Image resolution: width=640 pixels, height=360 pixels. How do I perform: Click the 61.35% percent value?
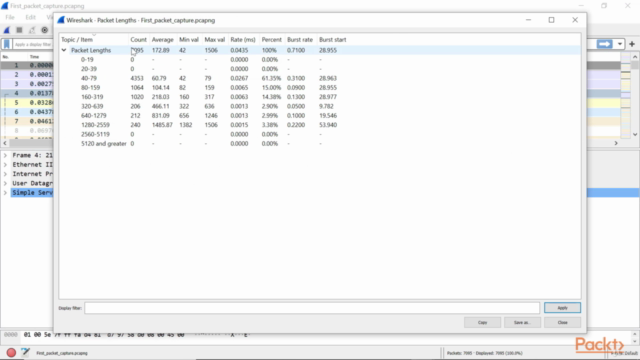pos(271,78)
